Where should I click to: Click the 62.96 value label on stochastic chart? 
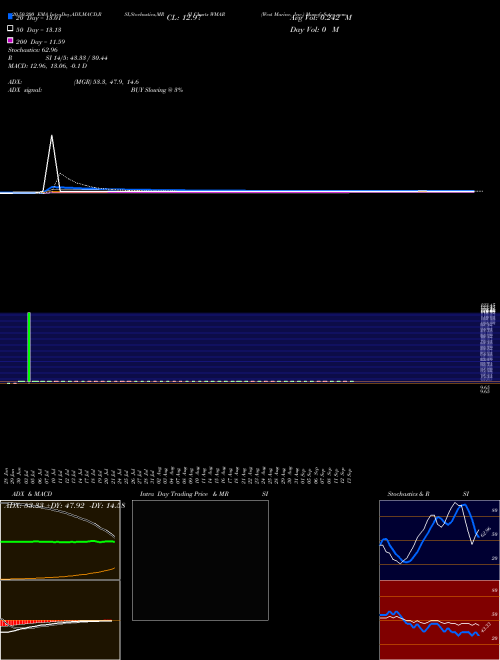pos(485,532)
